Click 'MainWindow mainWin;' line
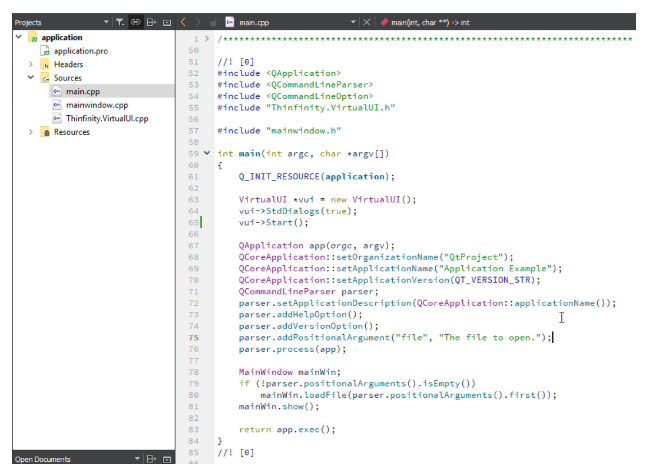652x470 pixels. tap(289, 372)
